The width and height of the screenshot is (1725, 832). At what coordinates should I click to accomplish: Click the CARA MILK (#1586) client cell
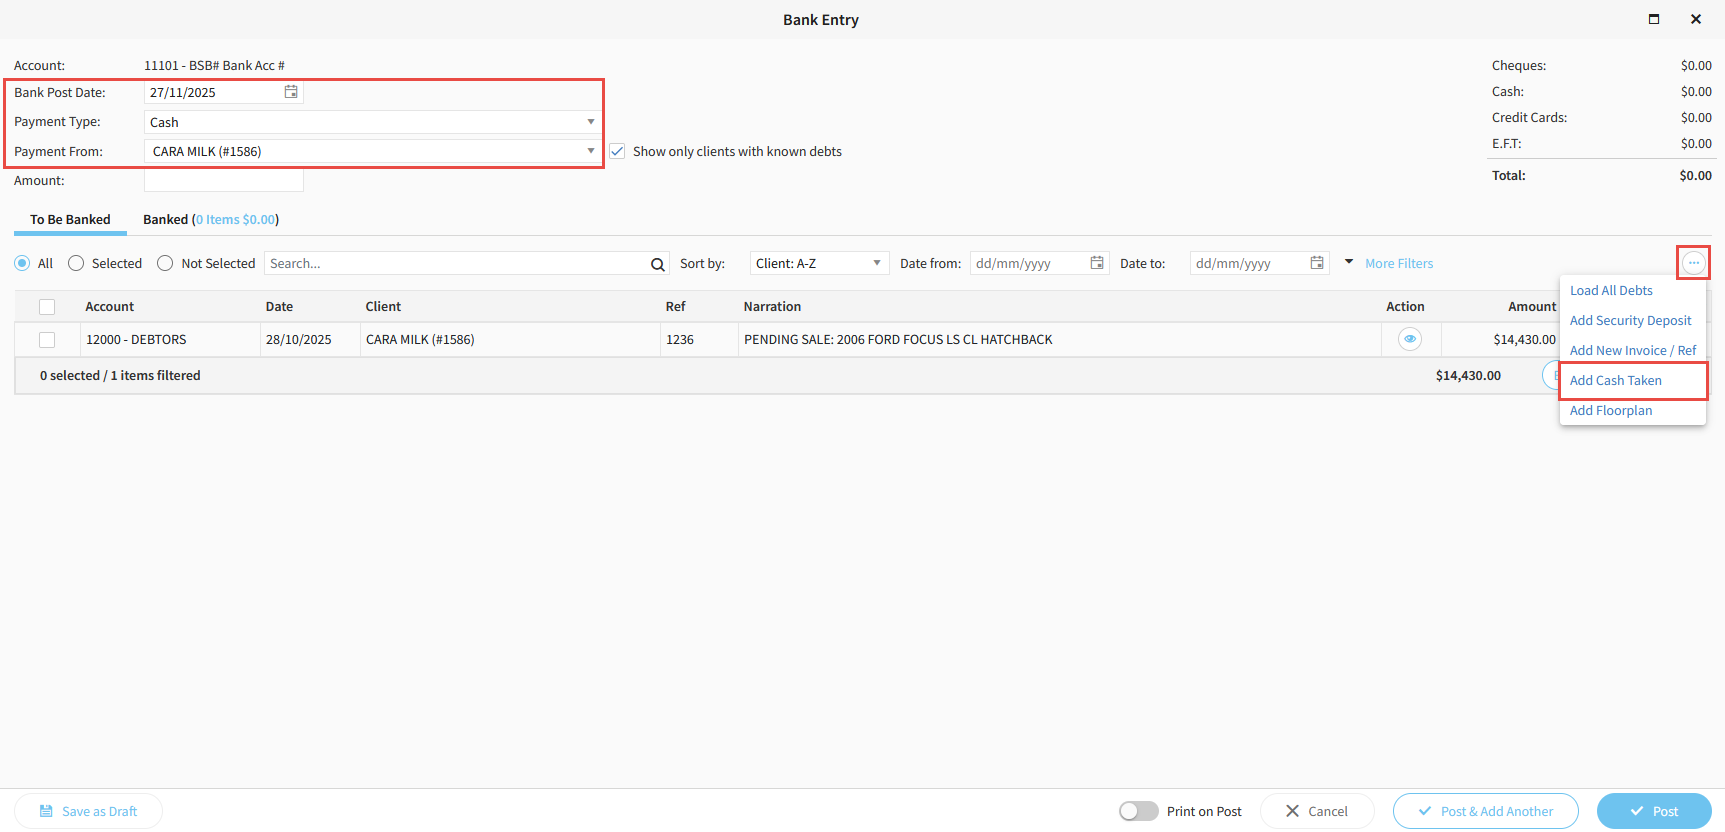click(x=510, y=340)
